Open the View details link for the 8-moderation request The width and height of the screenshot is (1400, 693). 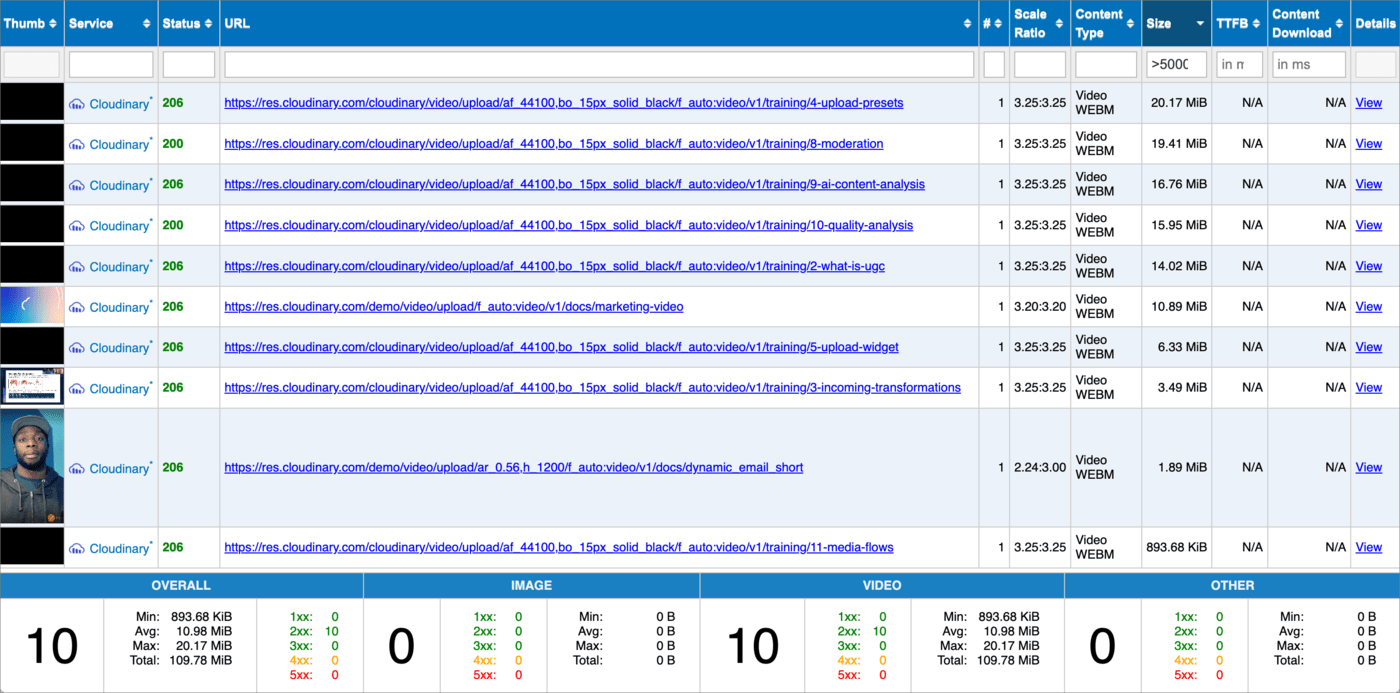pyautogui.click(x=1368, y=143)
